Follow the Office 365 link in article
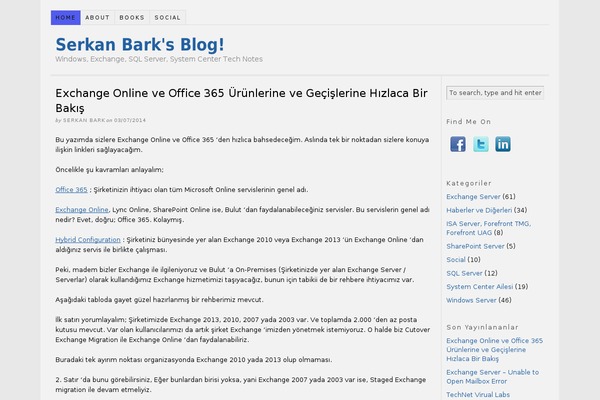Viewport: 600px width, 400px height. (71, 190)
